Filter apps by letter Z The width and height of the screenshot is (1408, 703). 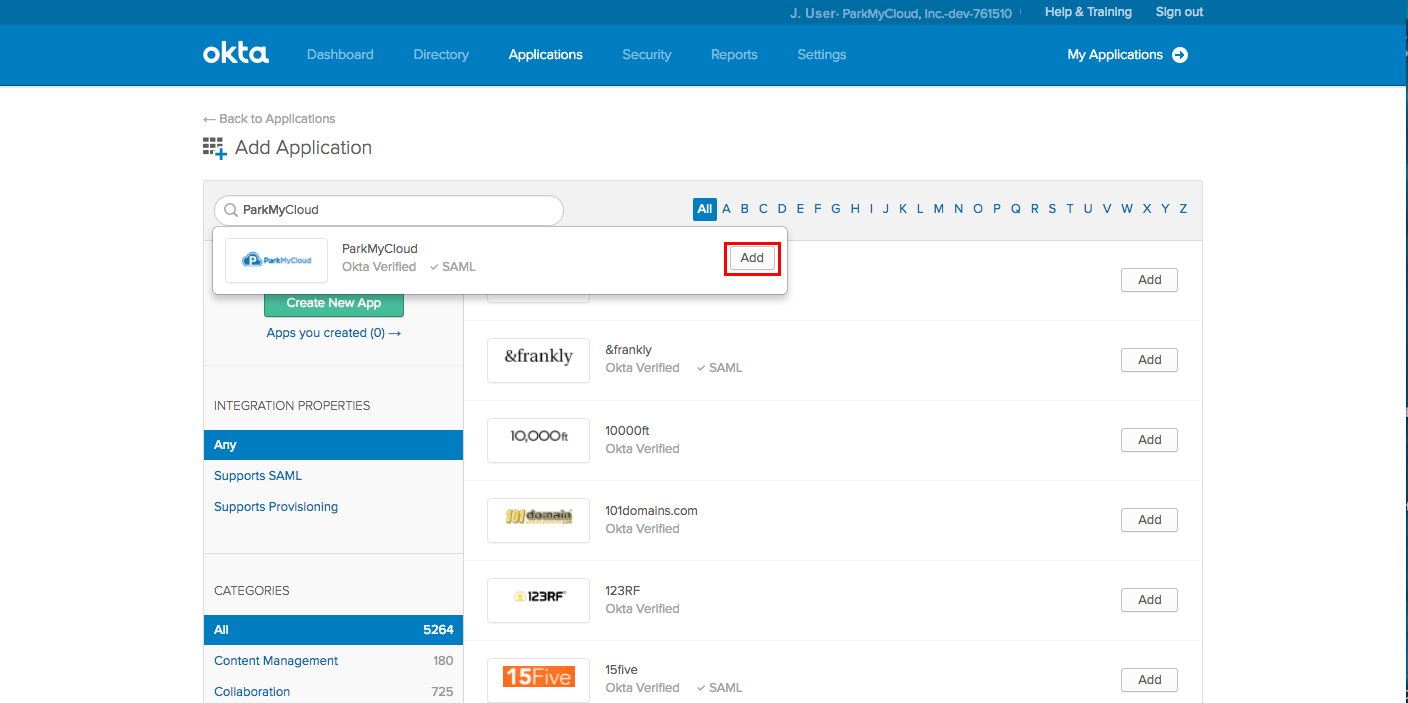pos(1183,209)
